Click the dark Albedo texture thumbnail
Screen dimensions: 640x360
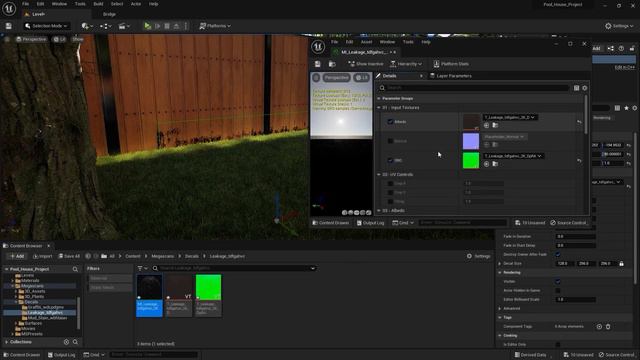coord(471,122)
